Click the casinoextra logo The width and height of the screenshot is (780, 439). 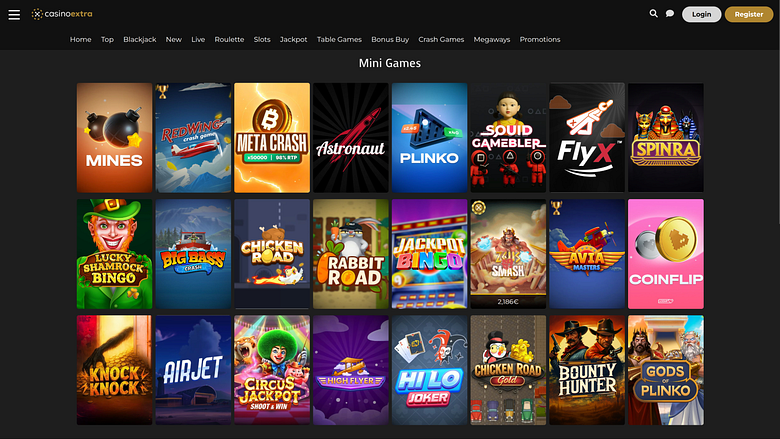(x=62, y=14)
